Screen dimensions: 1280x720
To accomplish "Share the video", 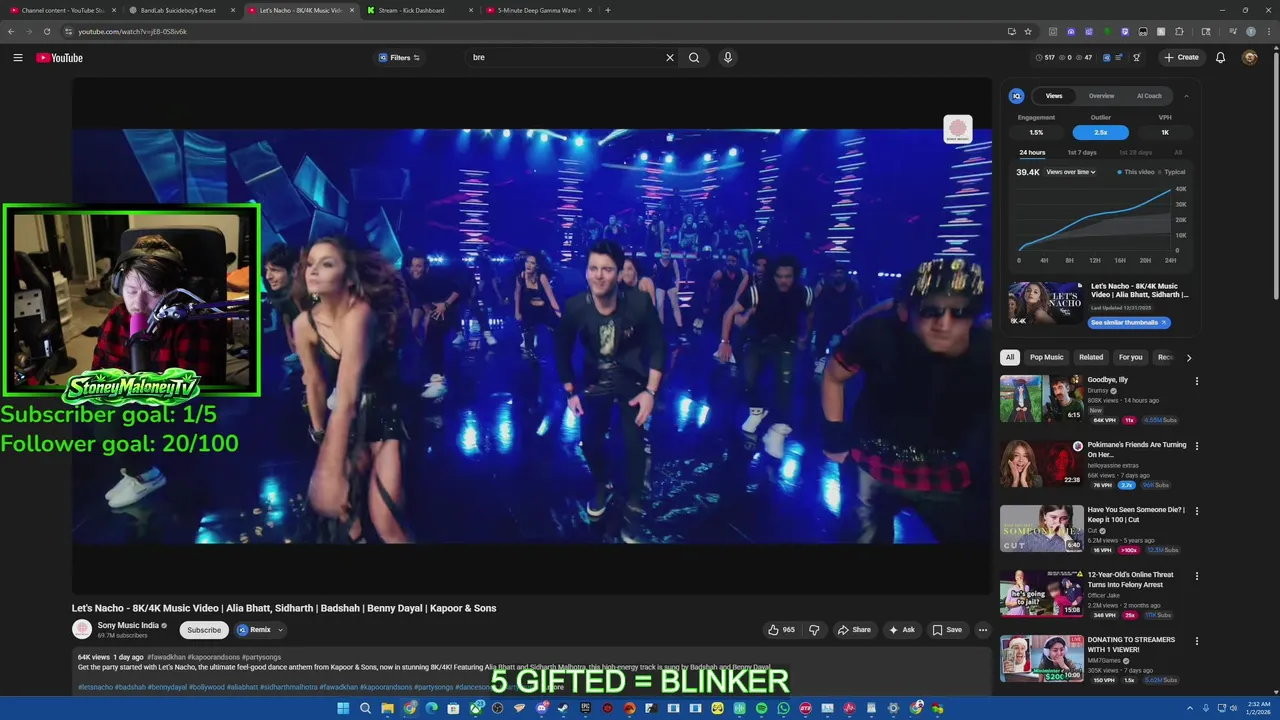I will pos(854,630).
